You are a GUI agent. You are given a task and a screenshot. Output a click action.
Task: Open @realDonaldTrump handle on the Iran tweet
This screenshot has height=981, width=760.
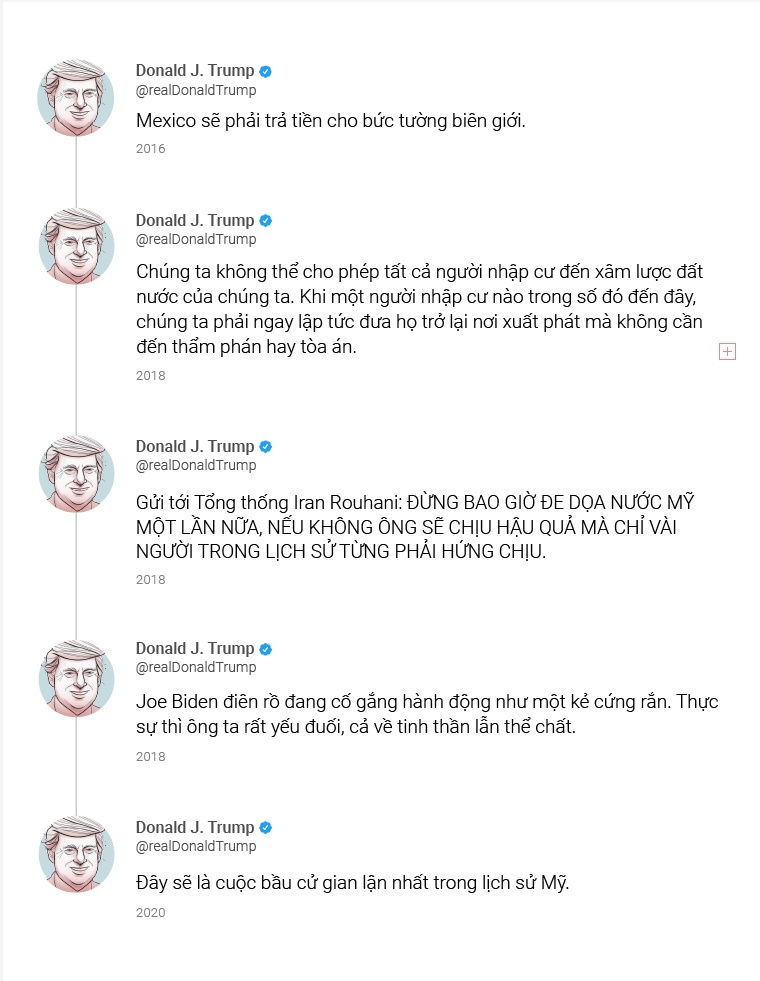tap(196, 465)
